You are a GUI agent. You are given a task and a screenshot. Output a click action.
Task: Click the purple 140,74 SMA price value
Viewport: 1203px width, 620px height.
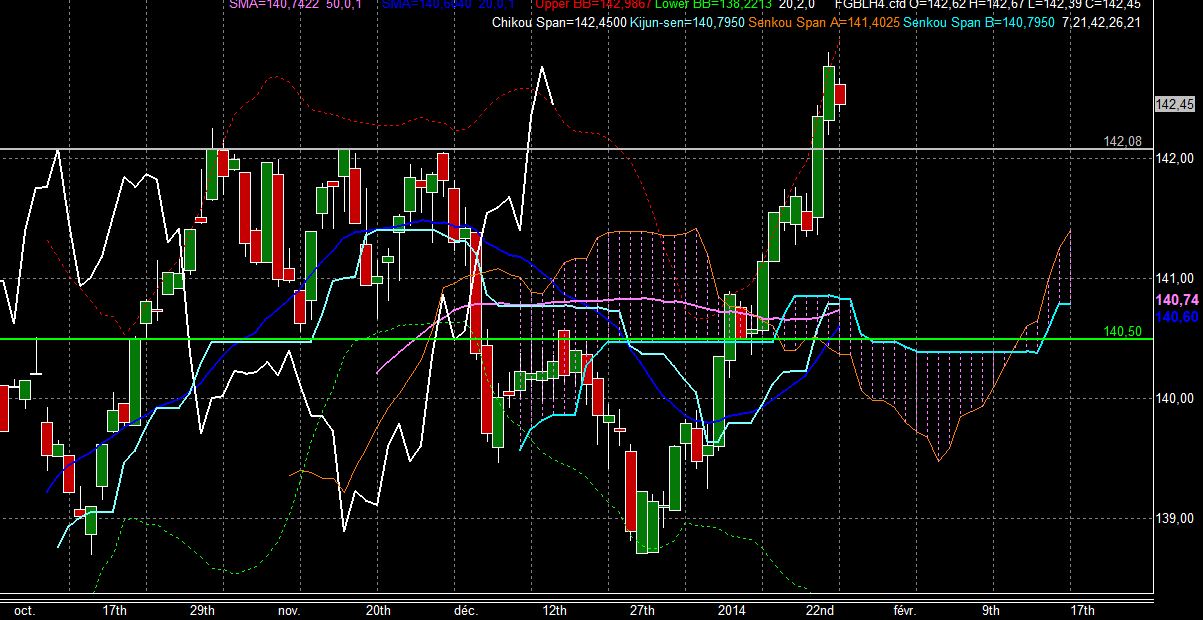(x=1176, y=300)
